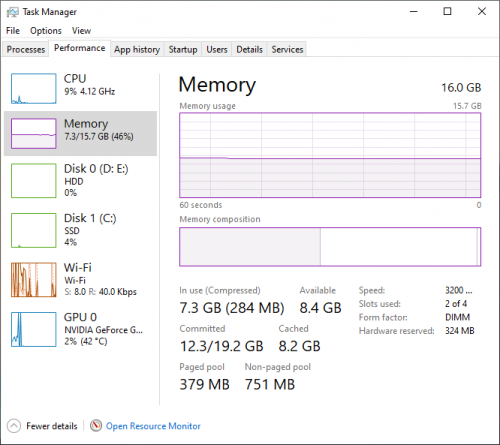
Task: Minimize the Task Manager window
Action: tap(414, 12)
